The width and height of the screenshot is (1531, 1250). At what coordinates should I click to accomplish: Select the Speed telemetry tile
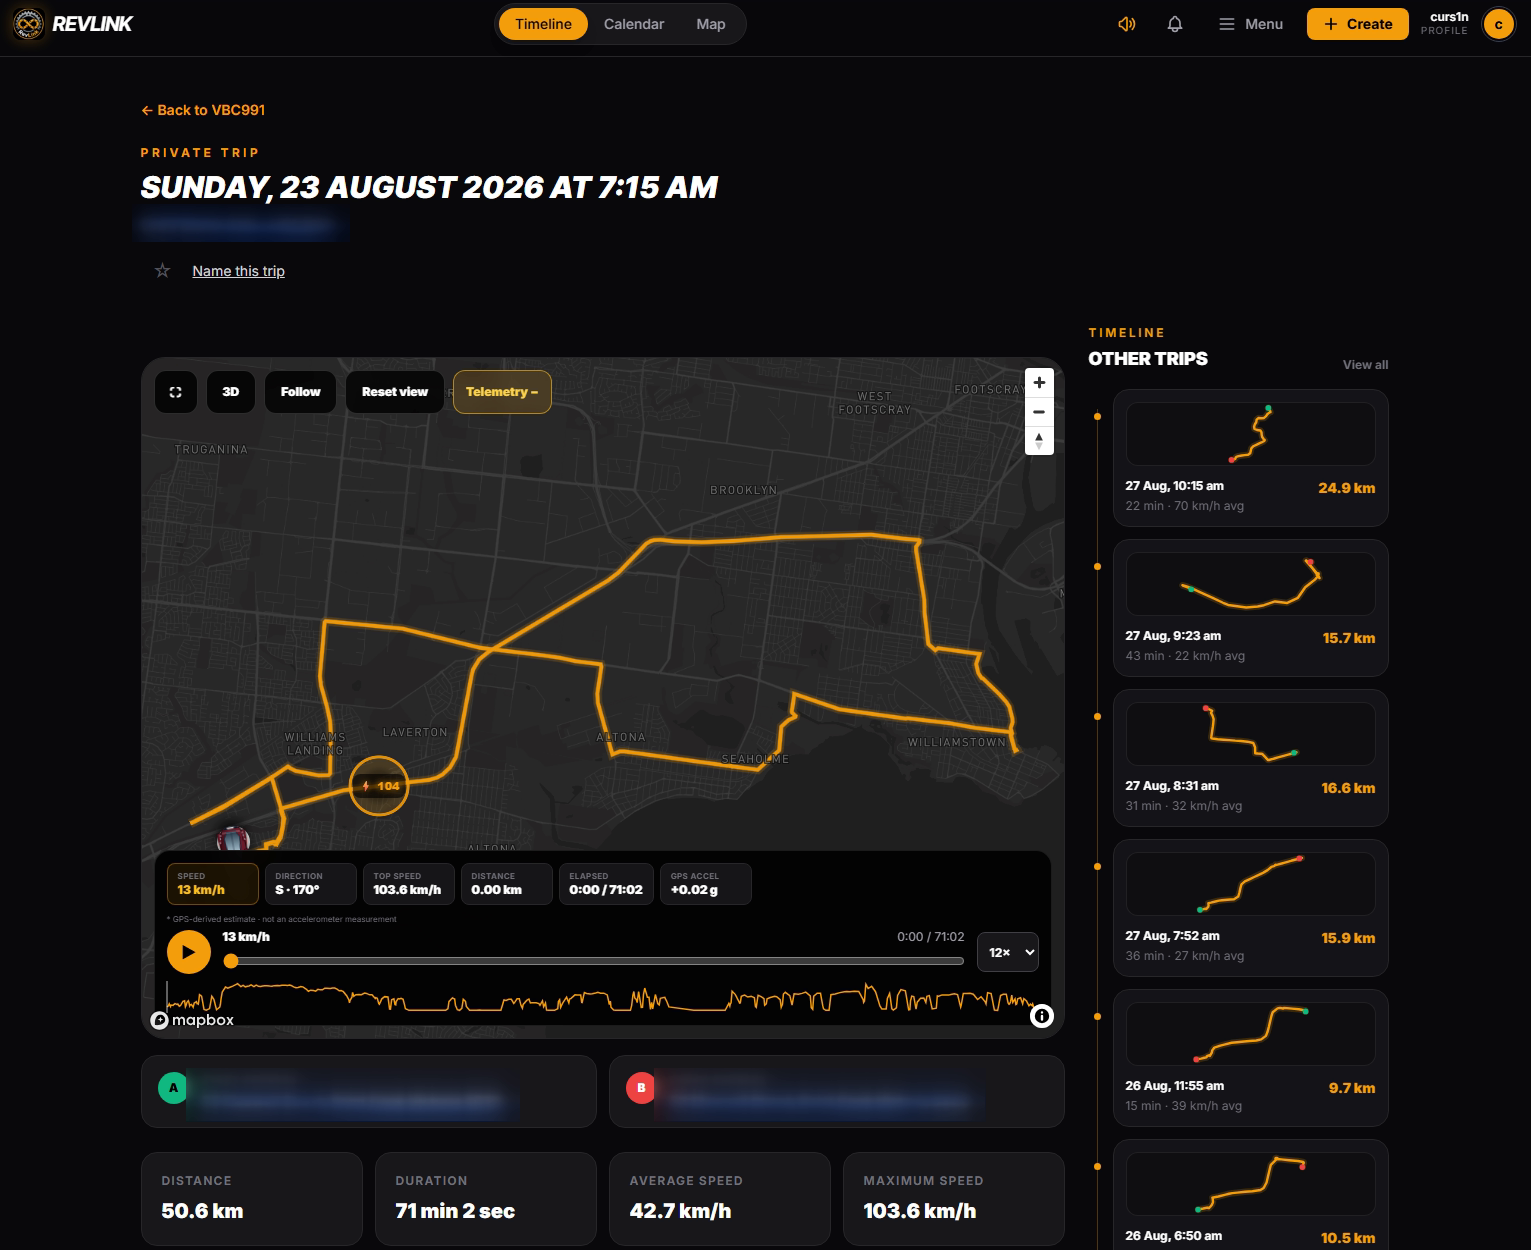tap(213, 884)
